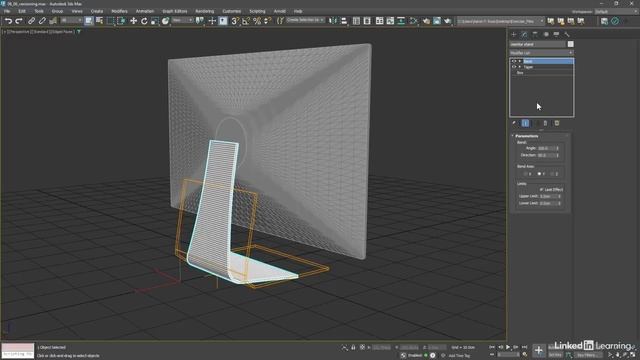
Task: Open the project path dropdown
Action: 500,21
